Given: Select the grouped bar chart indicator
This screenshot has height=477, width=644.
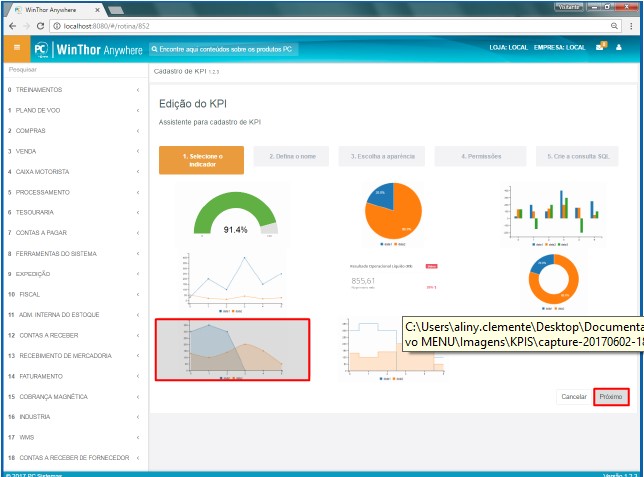Looking at the screenshot, I should pyautogui.click(x=553, y=216).
